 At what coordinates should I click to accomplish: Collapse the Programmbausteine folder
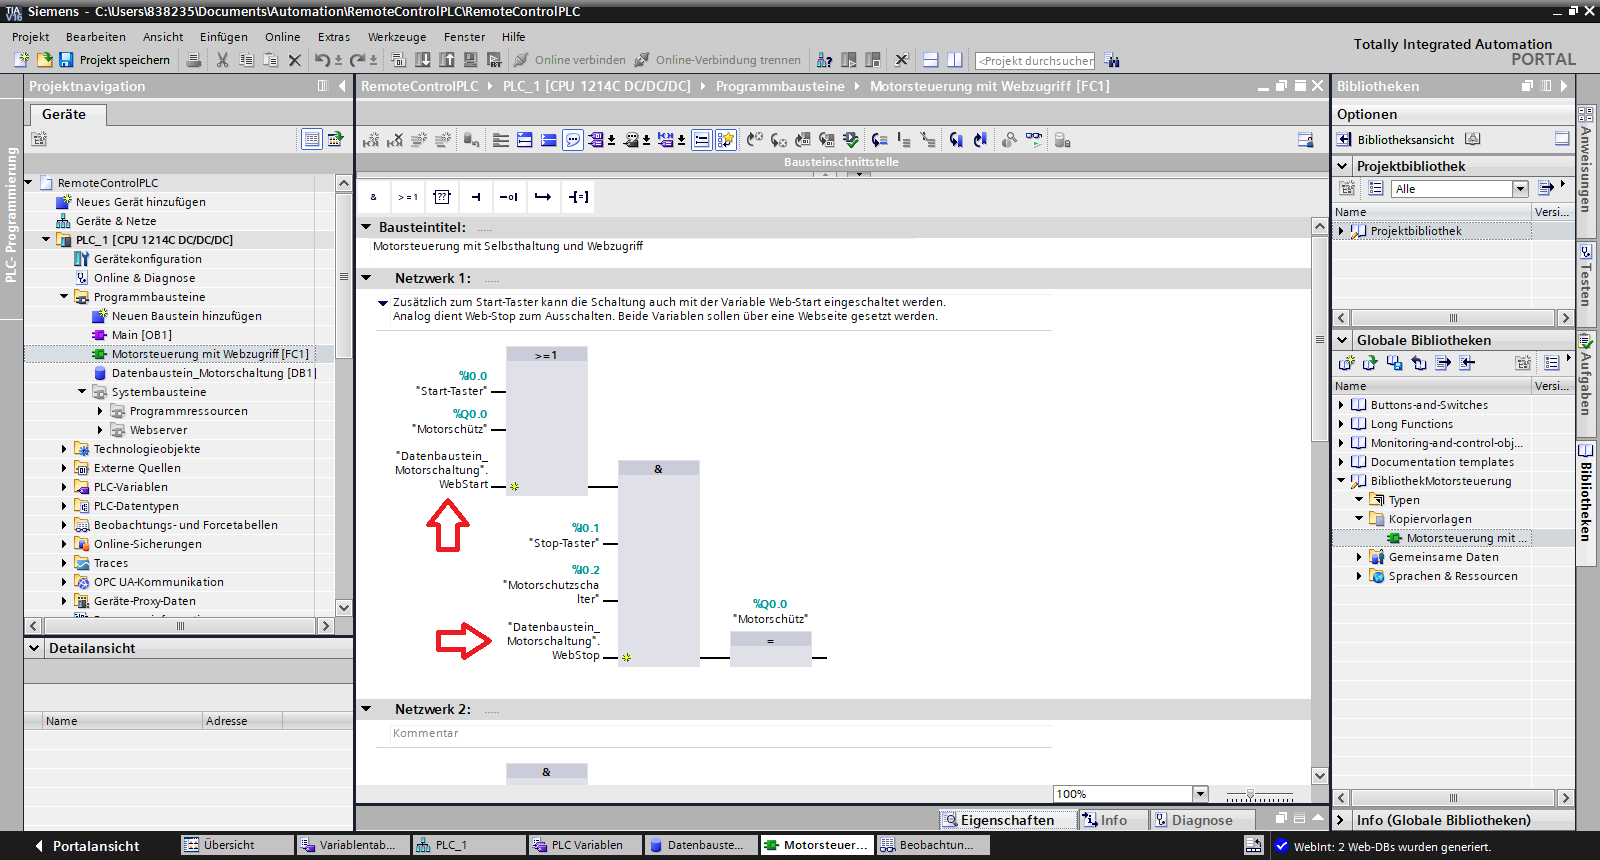[64, 297]
